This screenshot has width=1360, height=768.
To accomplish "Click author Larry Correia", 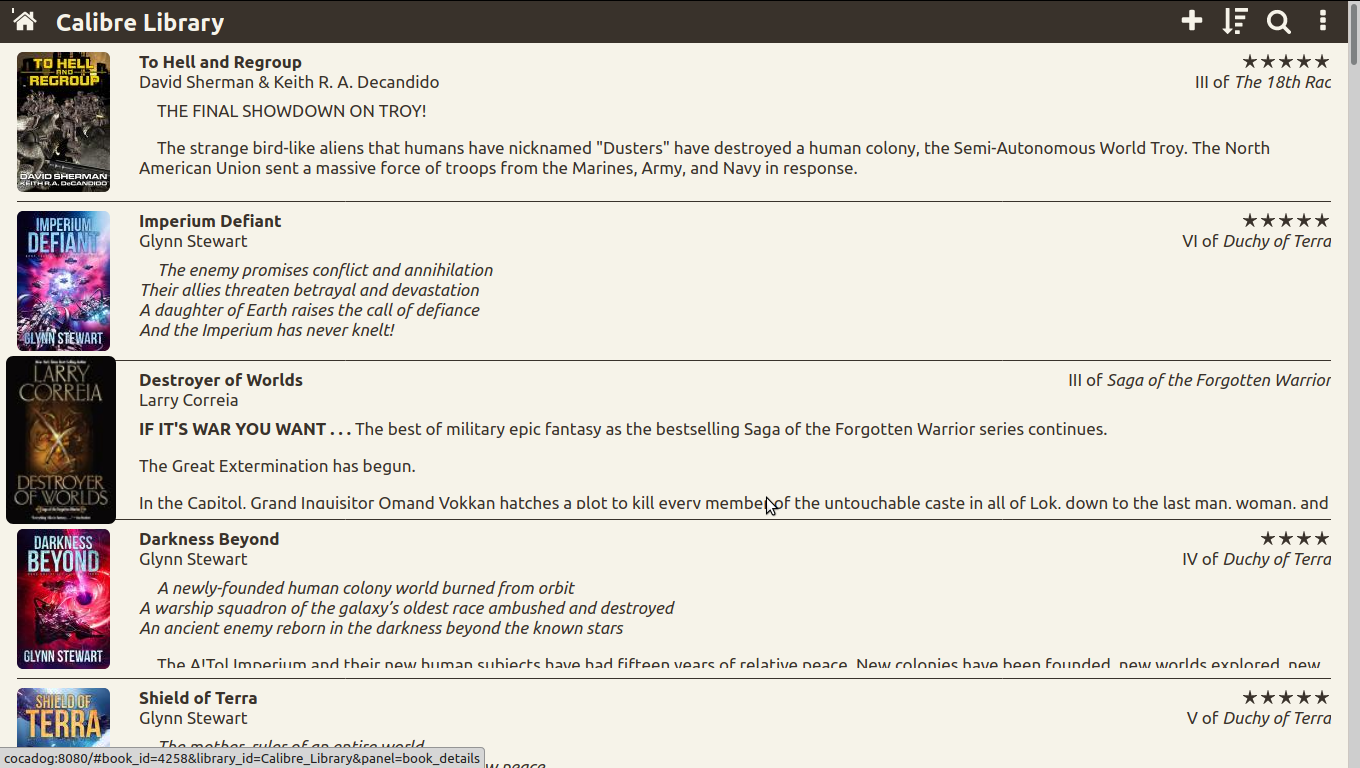I will (x=188, y=400).
